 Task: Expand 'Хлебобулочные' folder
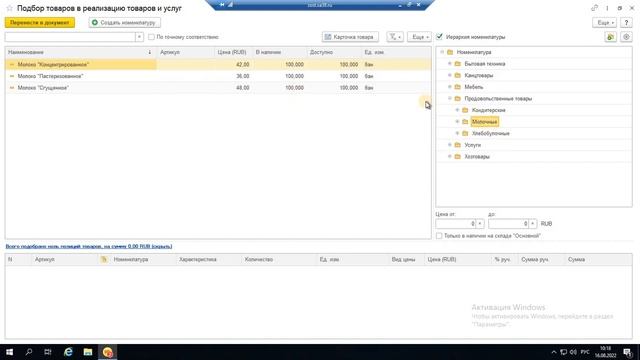[x=457, y=133]
